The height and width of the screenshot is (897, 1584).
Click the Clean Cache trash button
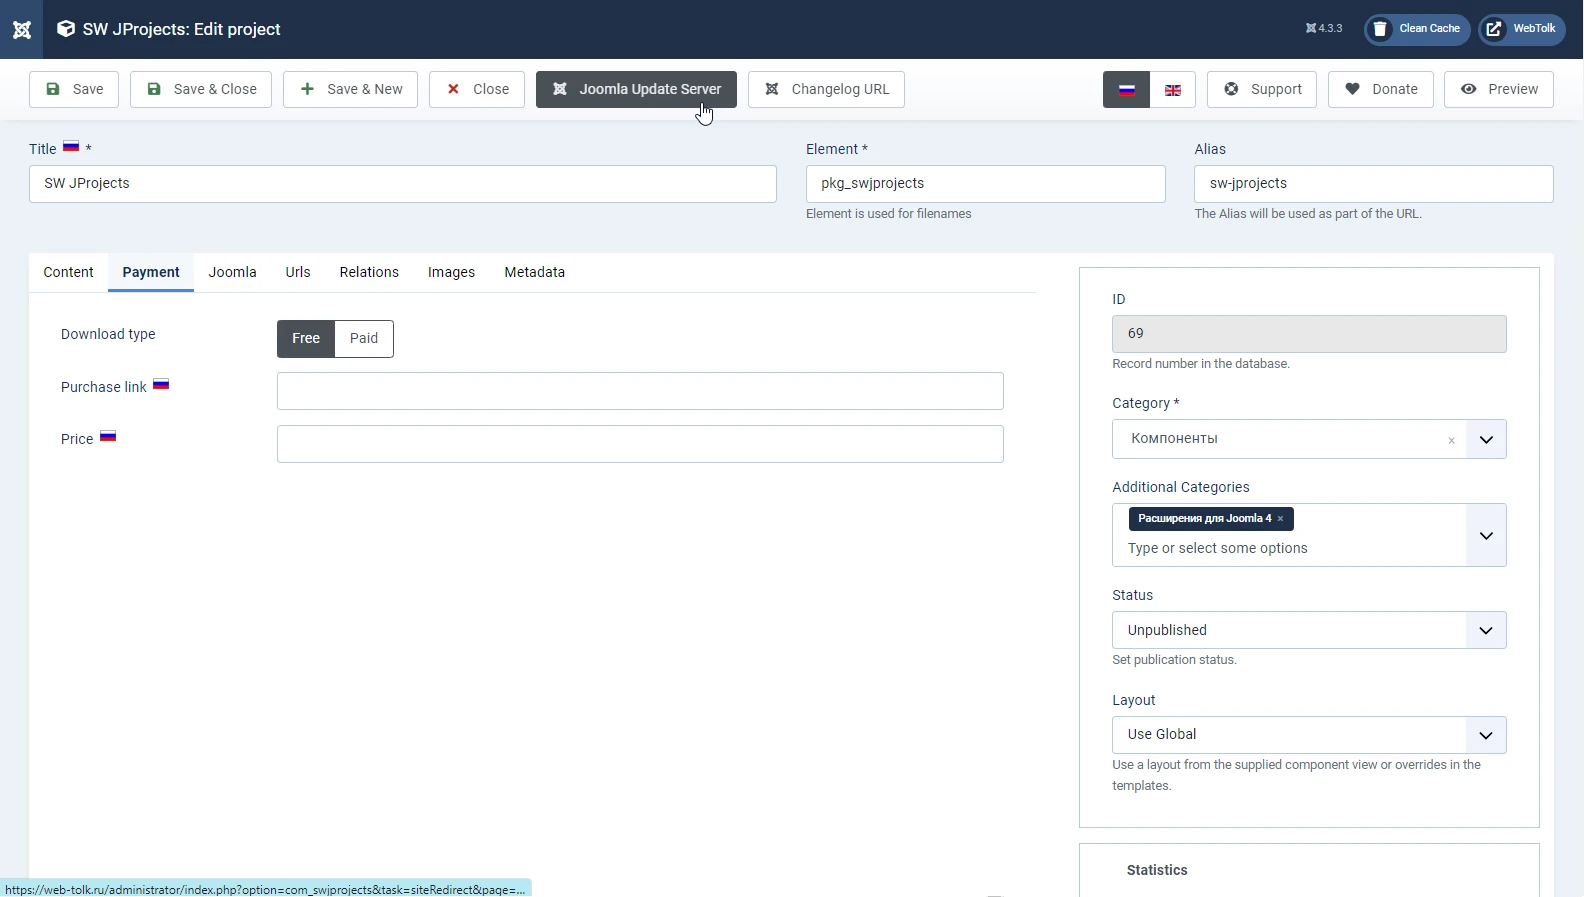[1417, 29]
